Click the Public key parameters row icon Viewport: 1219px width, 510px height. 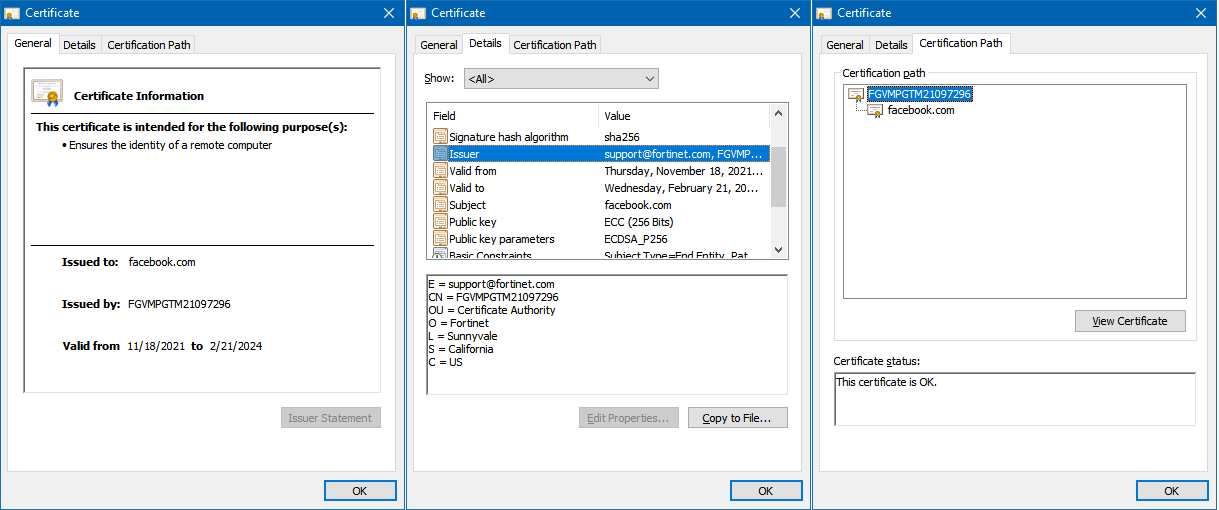click(440, 239)
